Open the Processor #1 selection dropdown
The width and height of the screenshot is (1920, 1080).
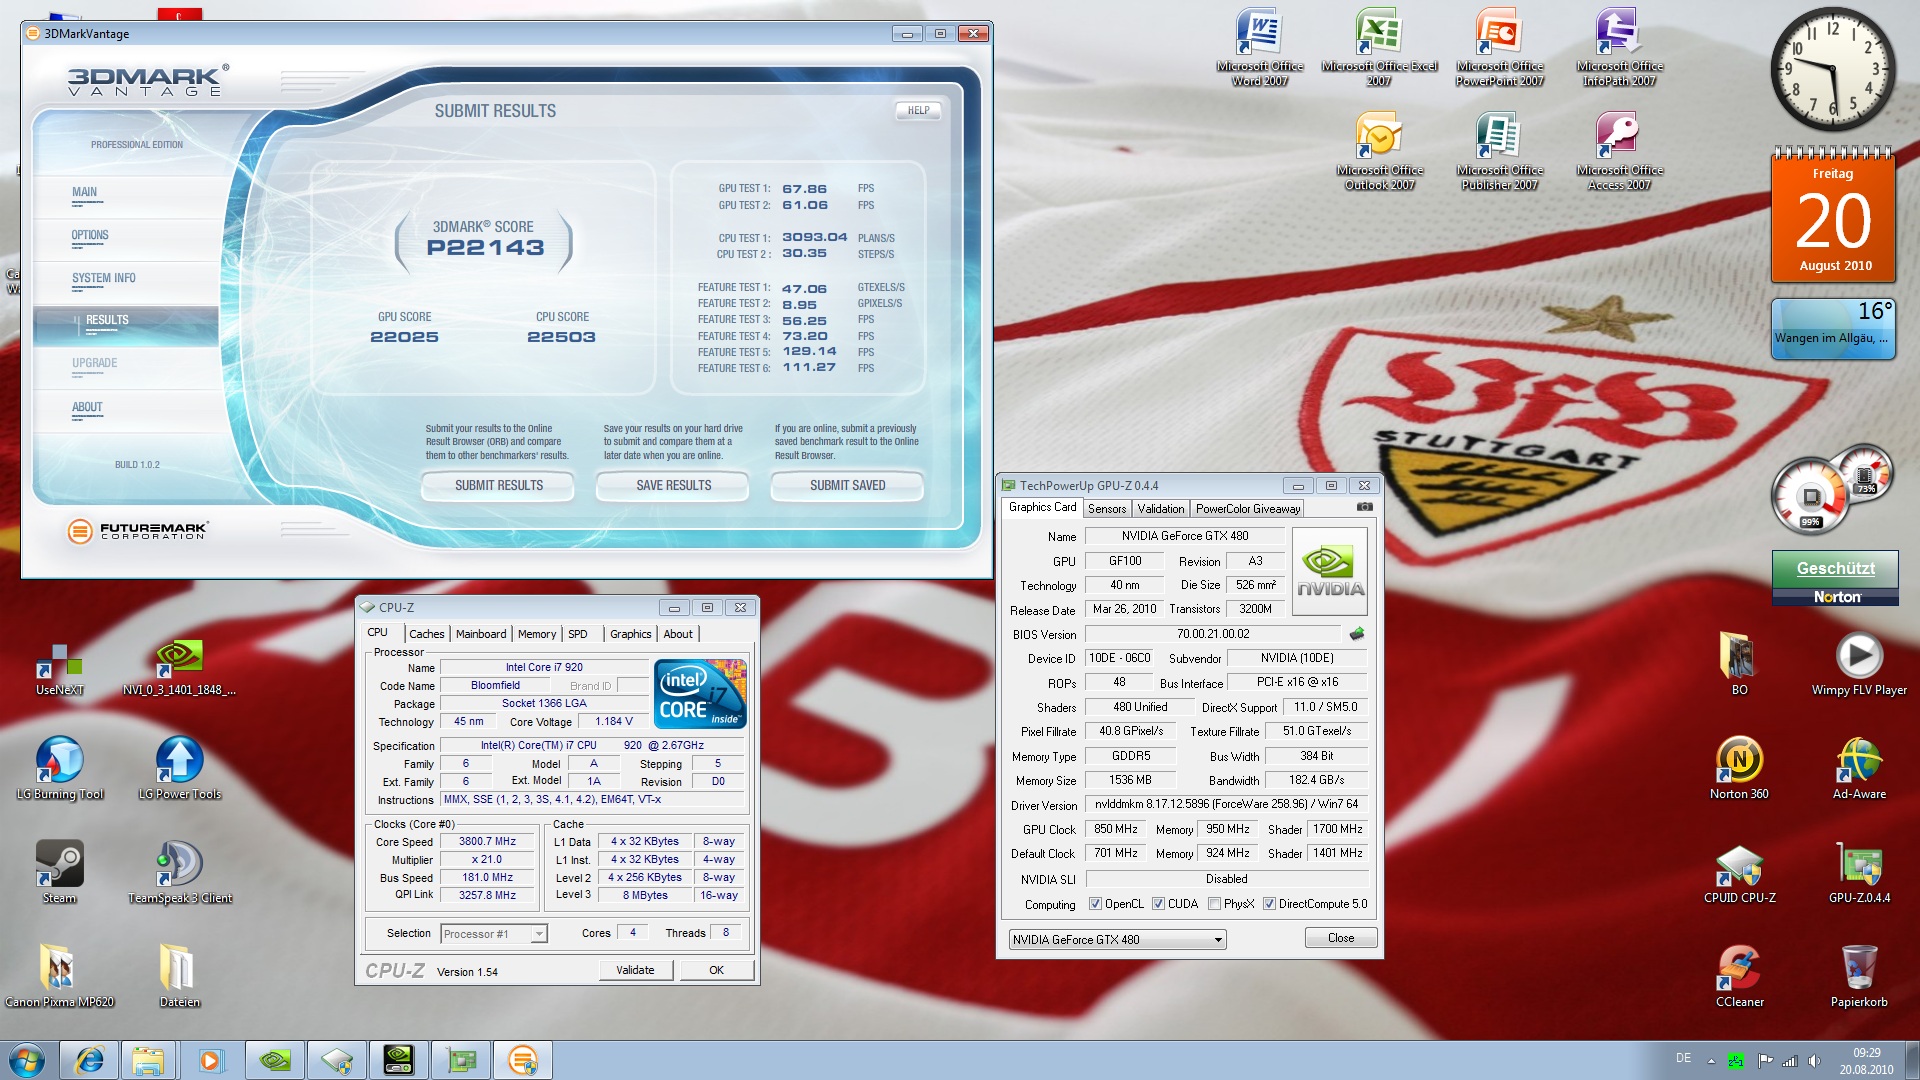point(494,933)
